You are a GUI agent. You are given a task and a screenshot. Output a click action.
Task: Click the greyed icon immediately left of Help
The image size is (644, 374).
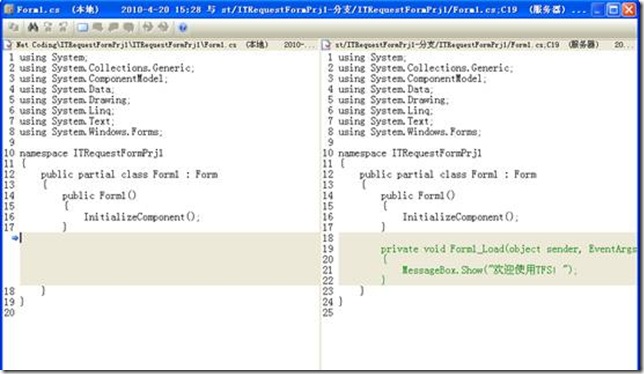pyautogui.click(x=163, y=27)
